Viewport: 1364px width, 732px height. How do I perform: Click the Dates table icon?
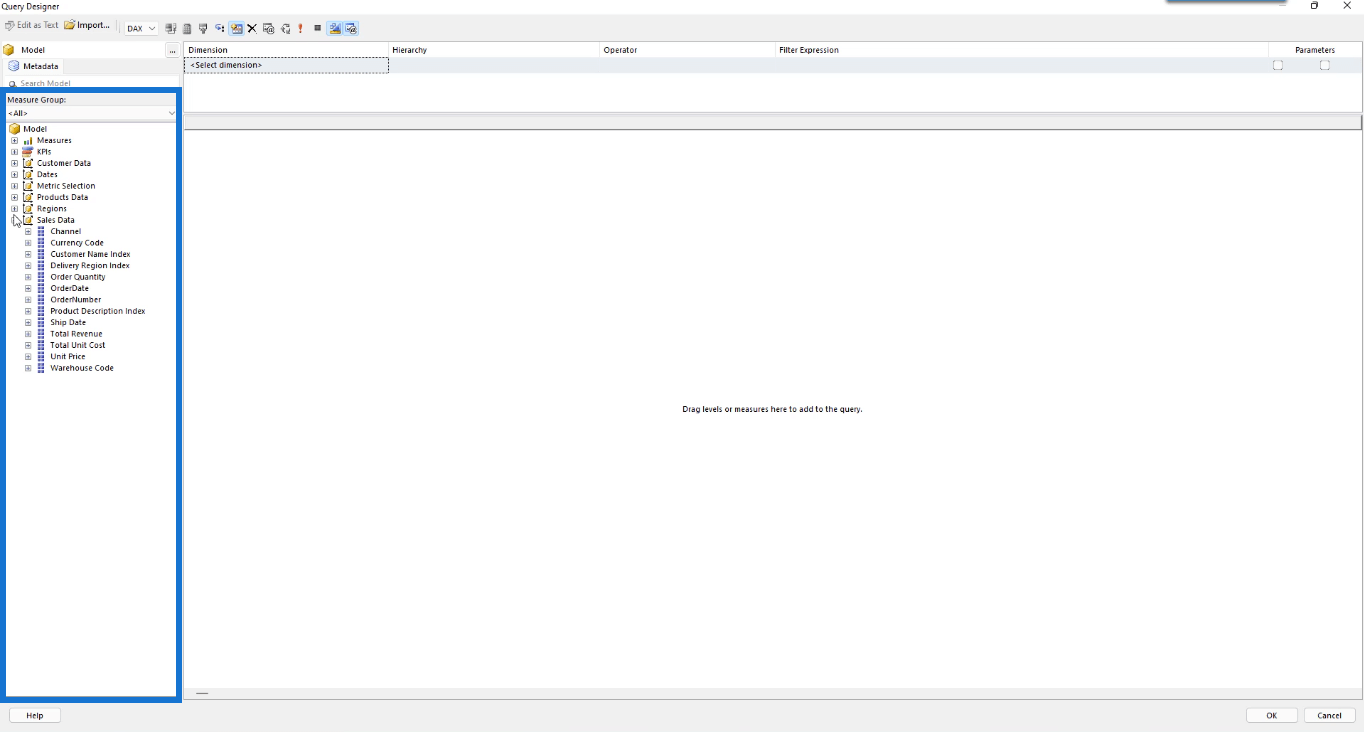[28, 174]
